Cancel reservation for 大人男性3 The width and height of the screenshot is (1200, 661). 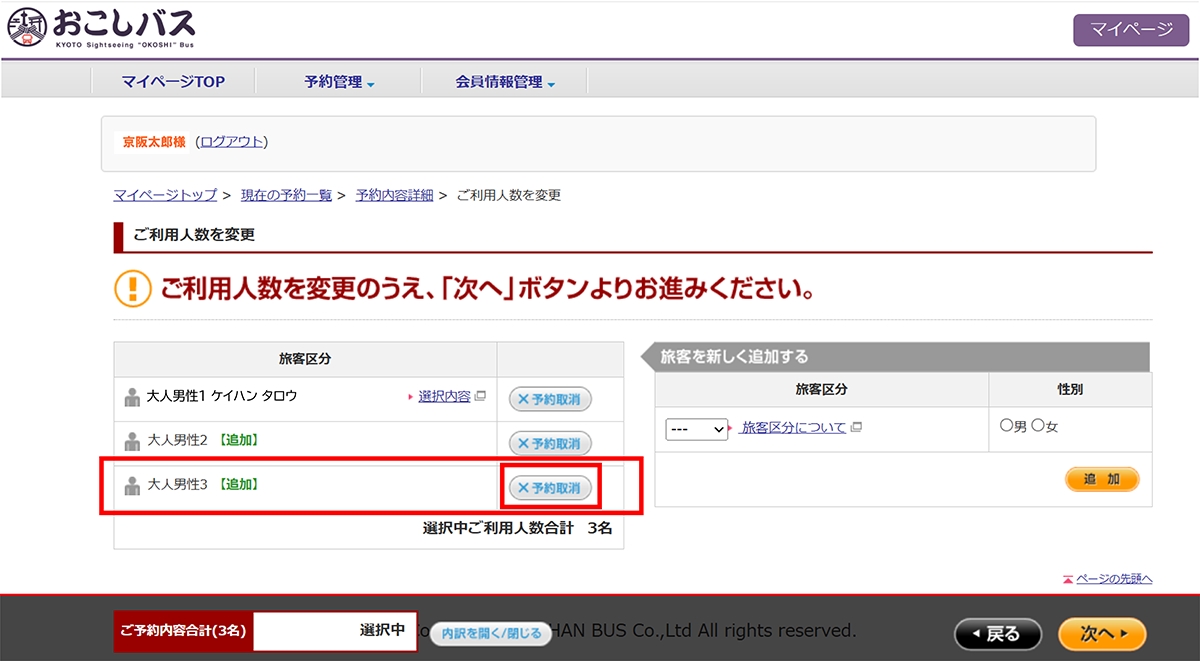(550, 488)
